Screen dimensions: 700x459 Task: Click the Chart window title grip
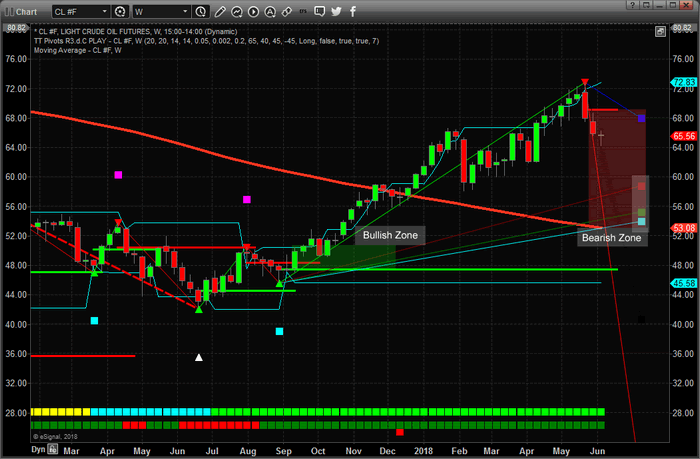point(9,12)
